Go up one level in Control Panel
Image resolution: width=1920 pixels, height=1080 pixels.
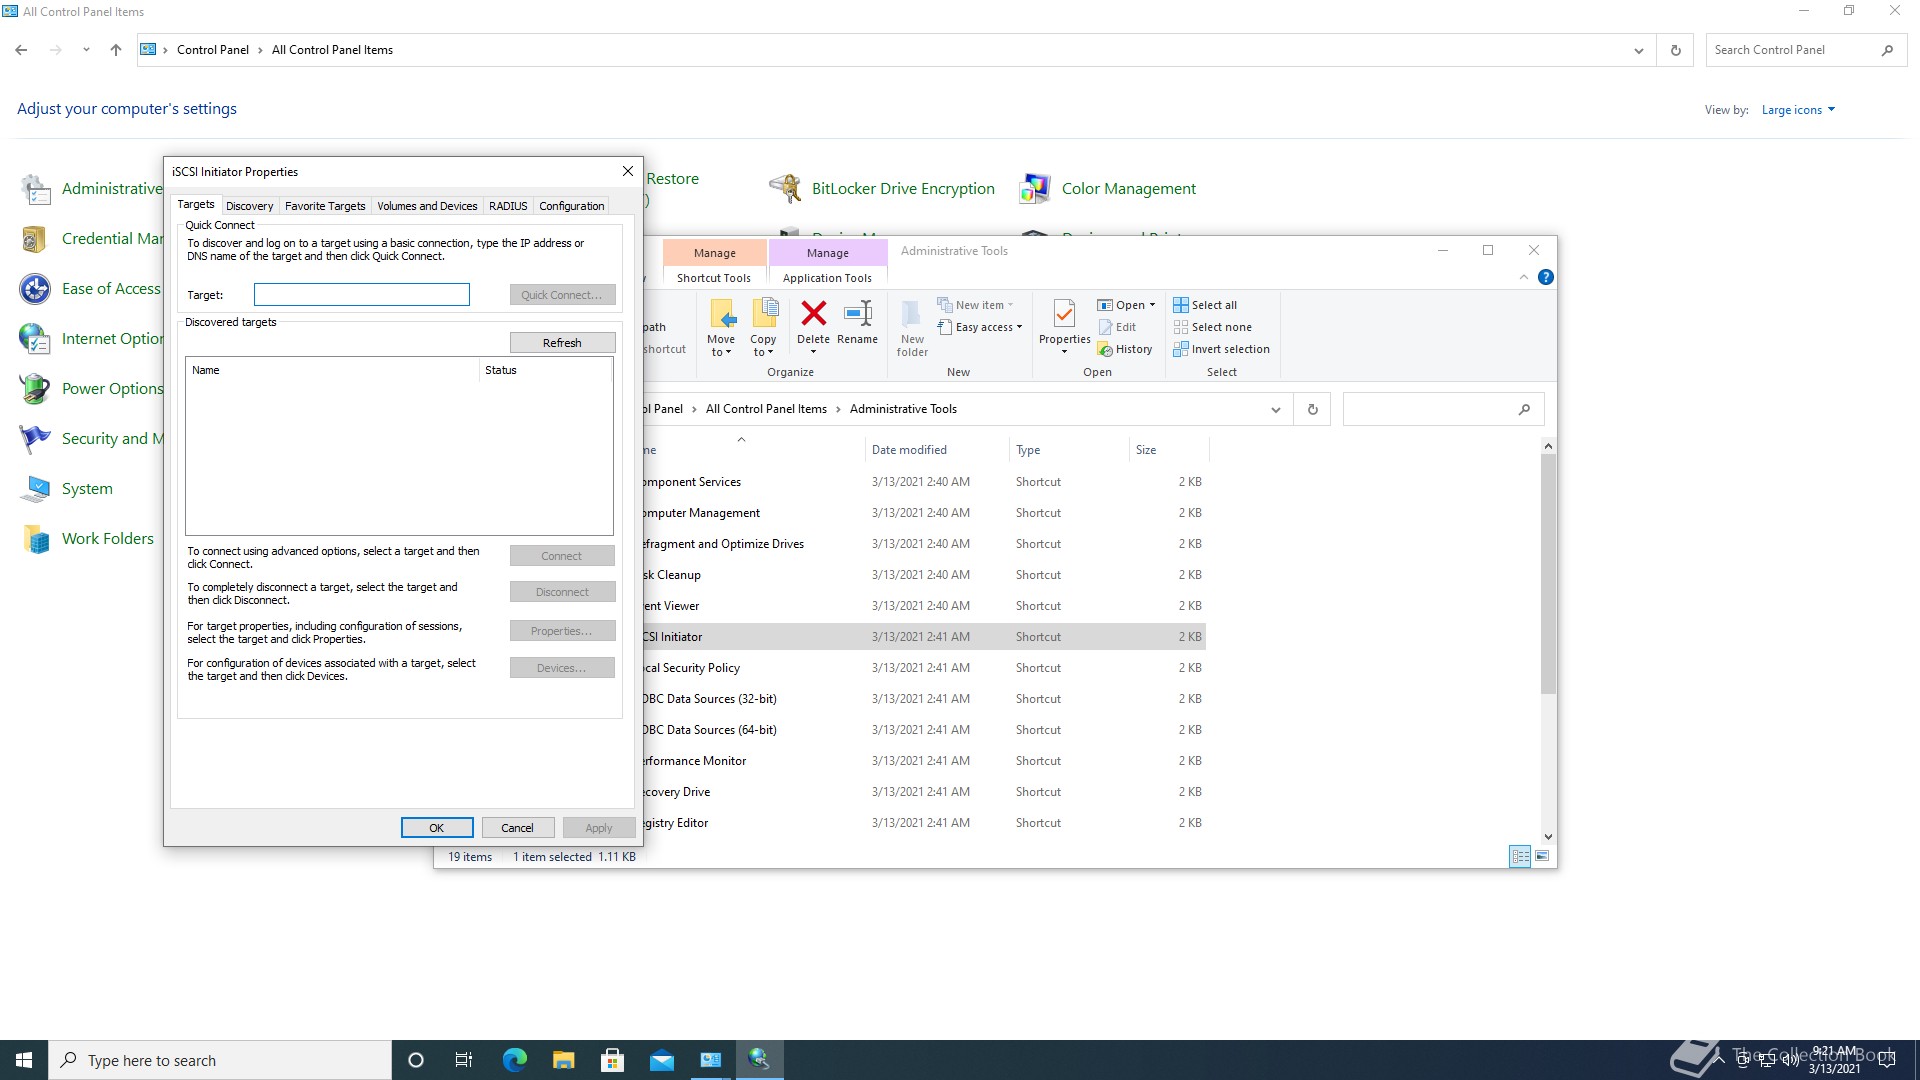click(116, 50)
